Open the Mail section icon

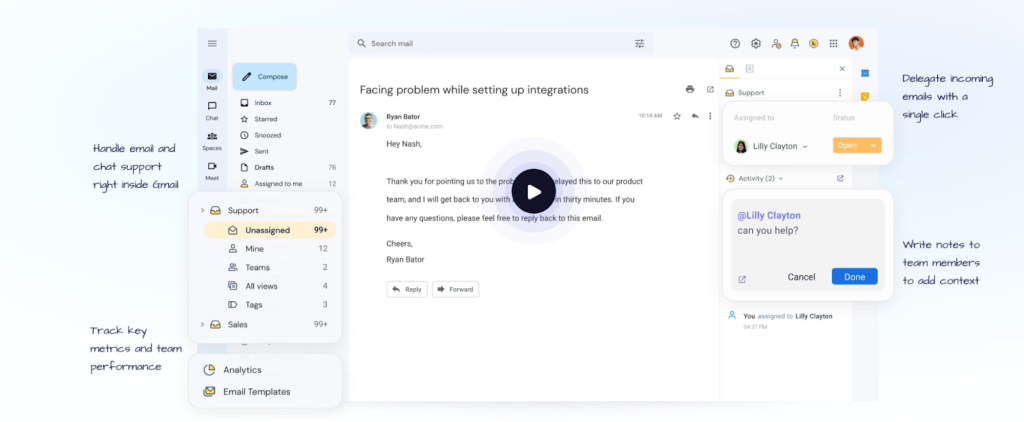coord(212,76)
